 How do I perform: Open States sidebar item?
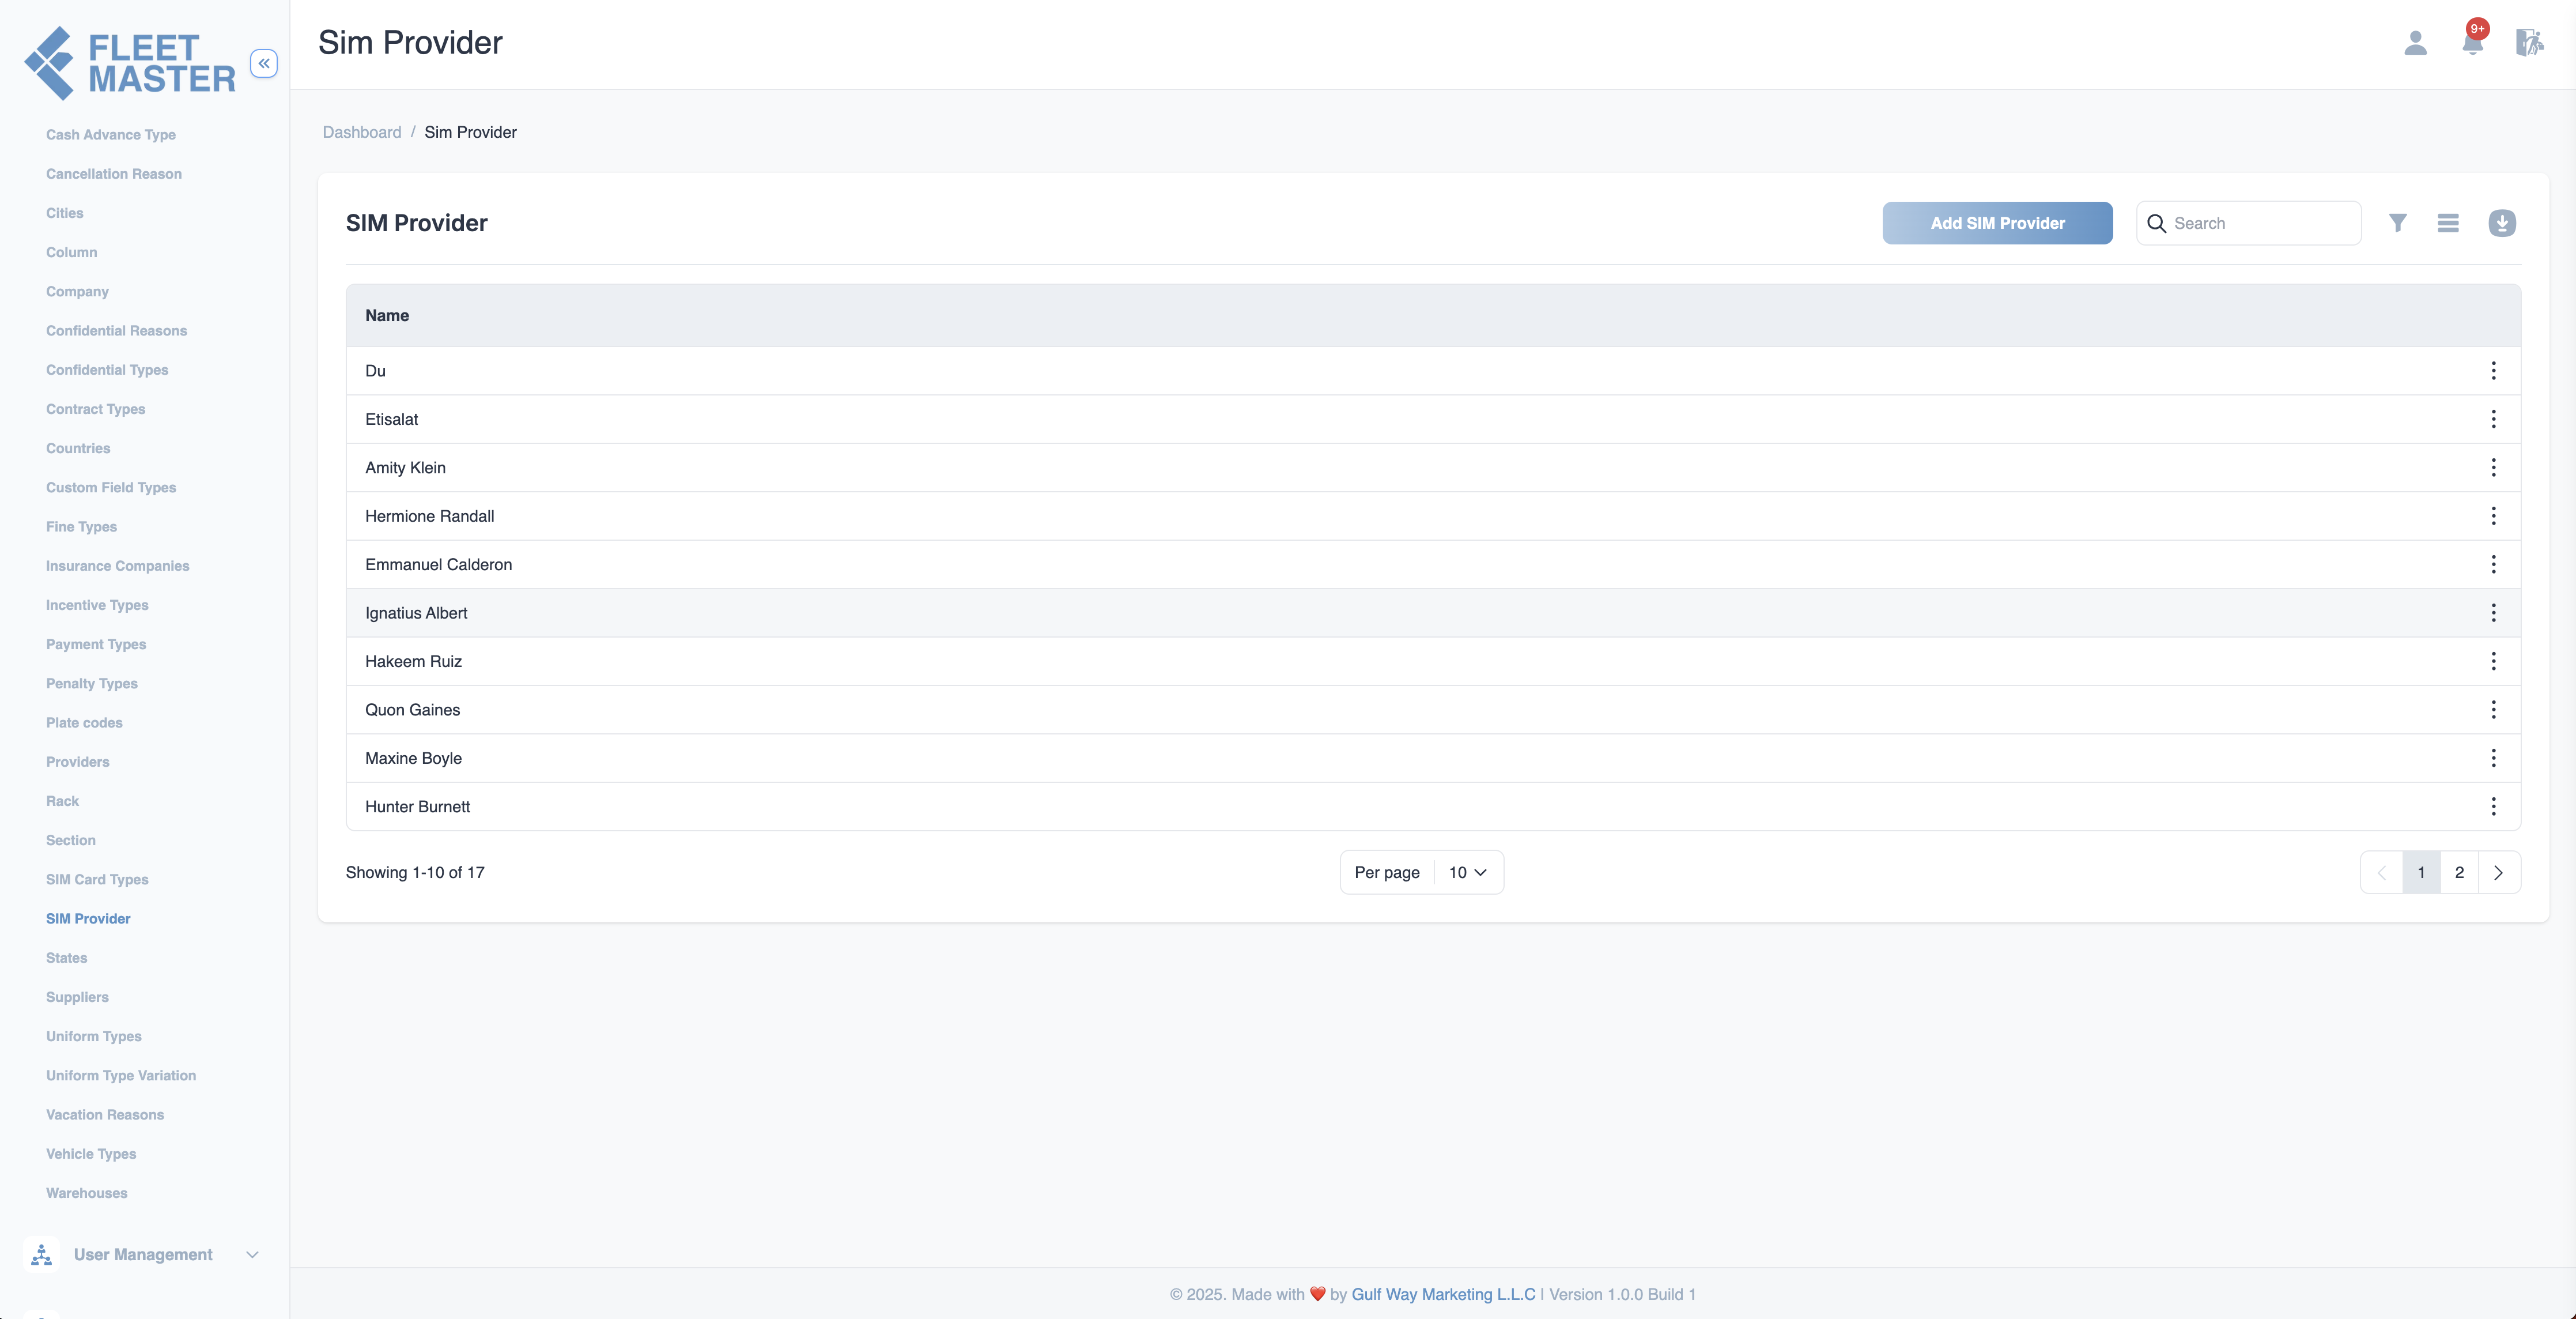[66, 958]
